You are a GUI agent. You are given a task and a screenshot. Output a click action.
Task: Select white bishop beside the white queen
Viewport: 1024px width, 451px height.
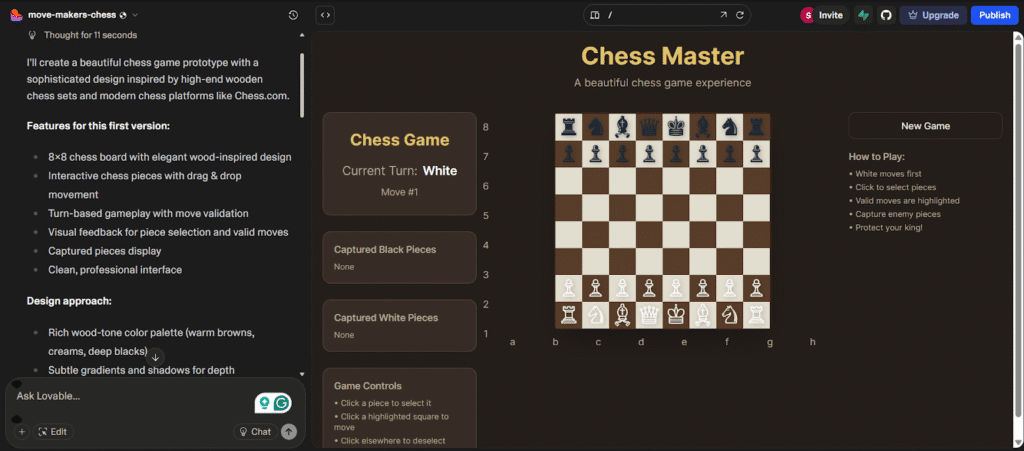[x=622, y=315]
